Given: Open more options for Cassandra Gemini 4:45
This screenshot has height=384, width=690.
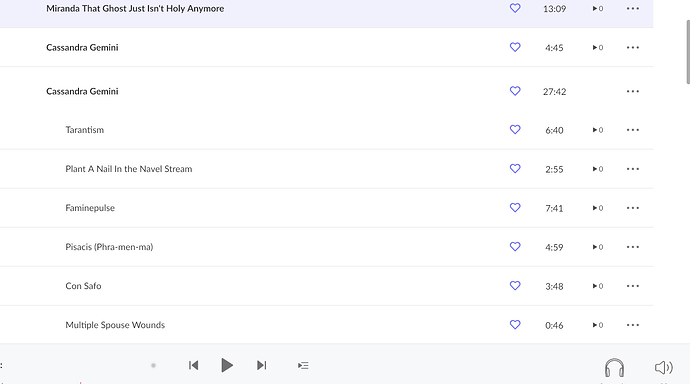Looking at the screenshot, I should (x=633, y=47).
